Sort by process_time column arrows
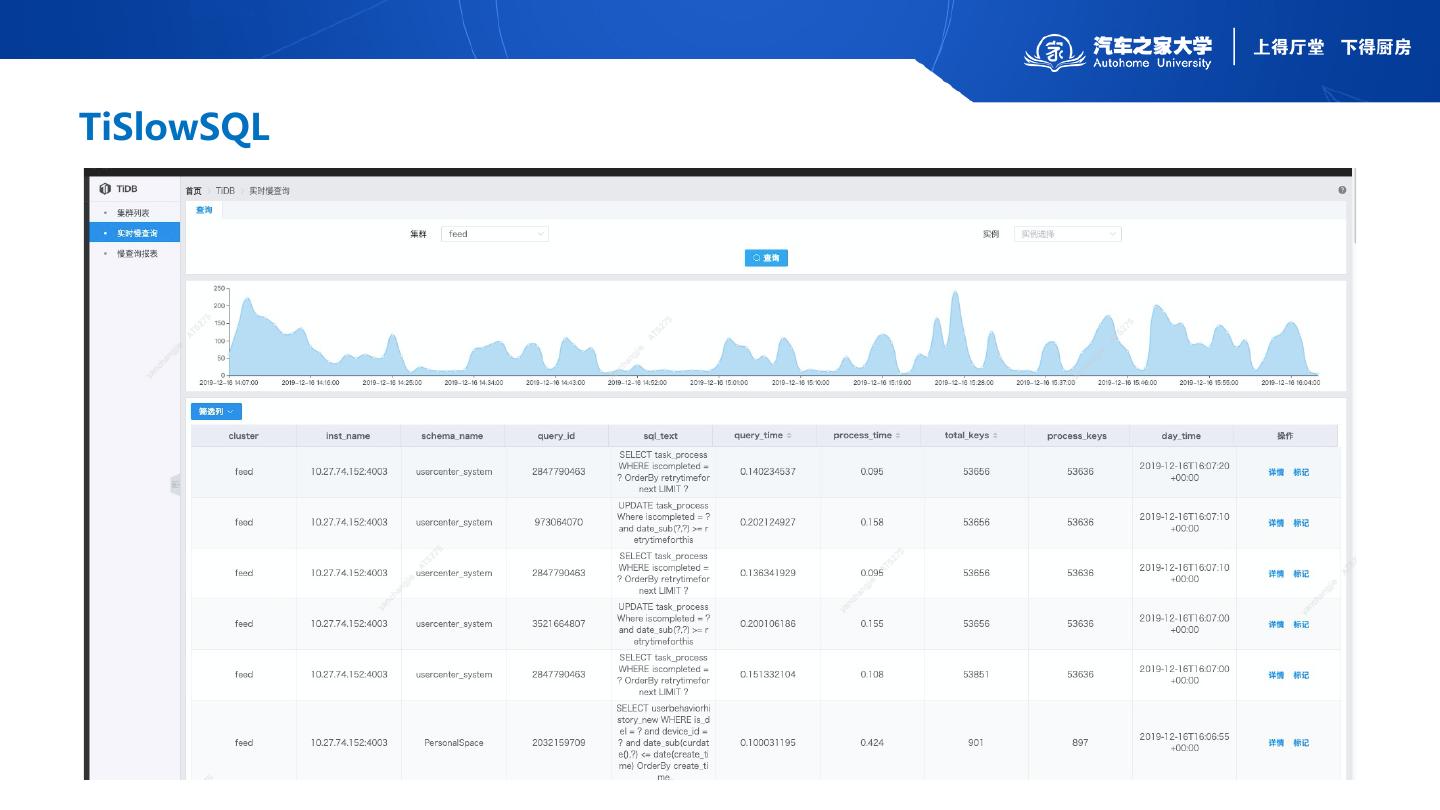 point(897,436)
